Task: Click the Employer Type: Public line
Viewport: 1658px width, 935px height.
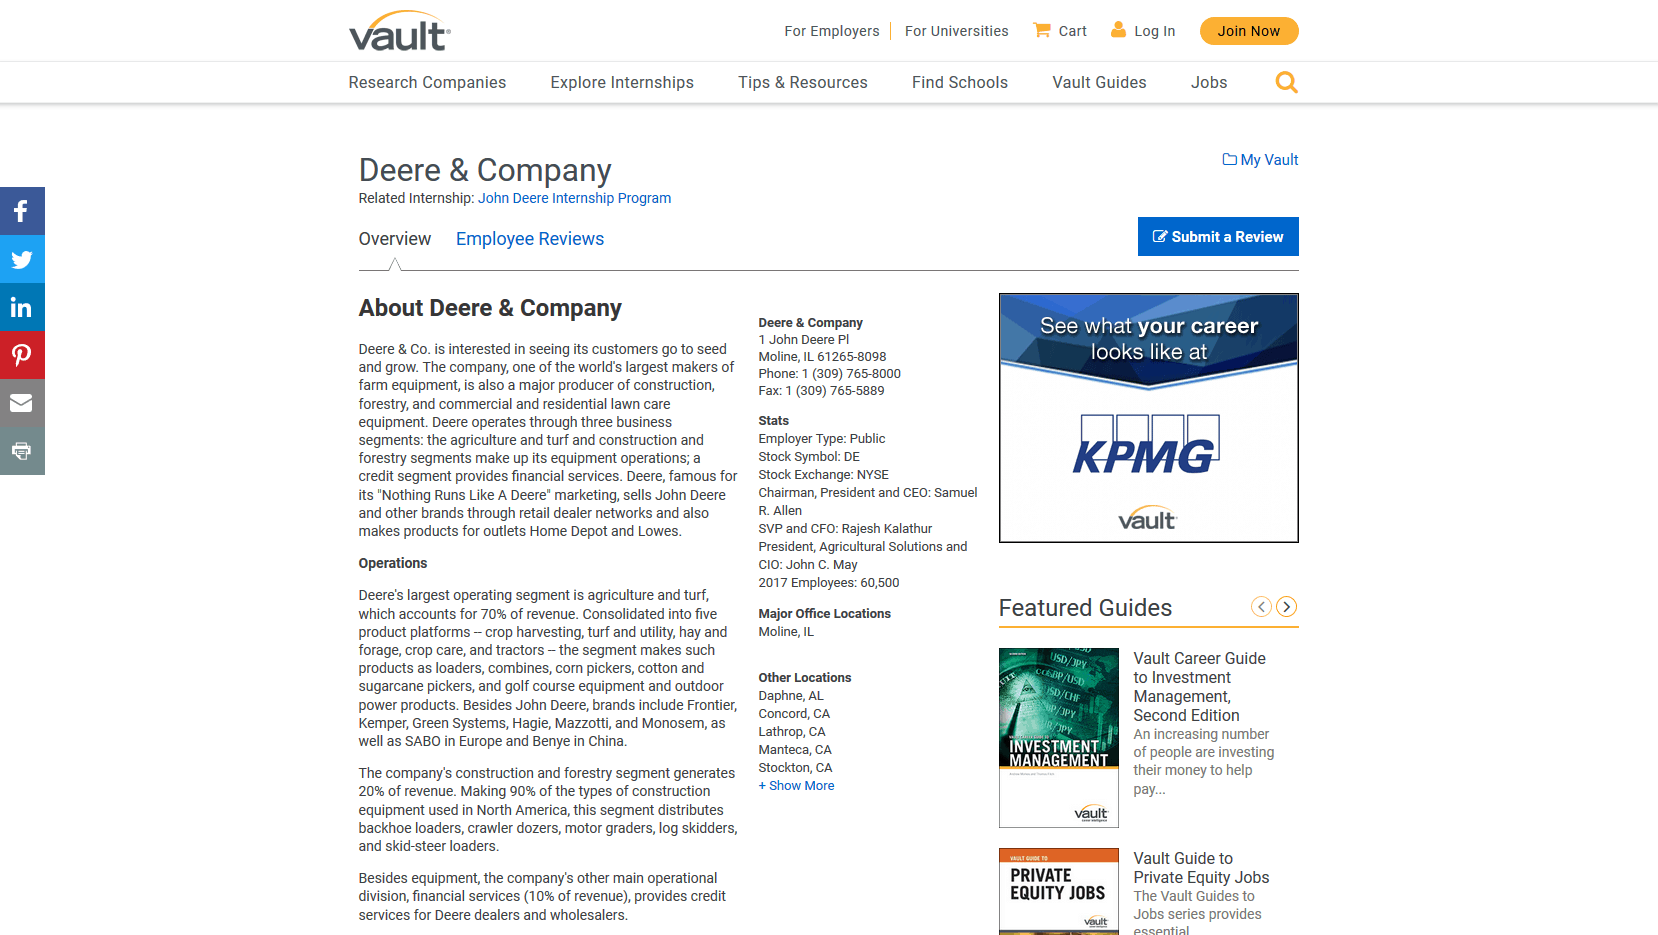Action: pyautogui.click(x=822, y=439)
